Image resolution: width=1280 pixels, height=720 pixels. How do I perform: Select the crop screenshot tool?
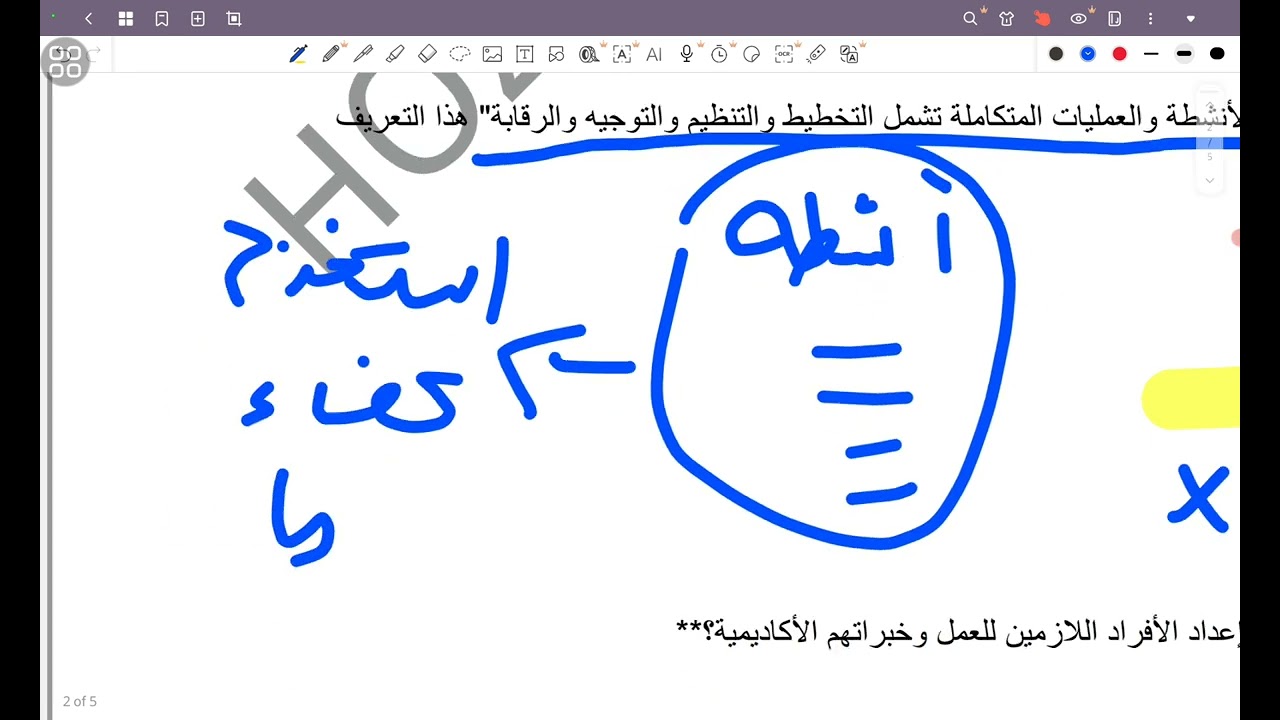[x=234, y=18]
